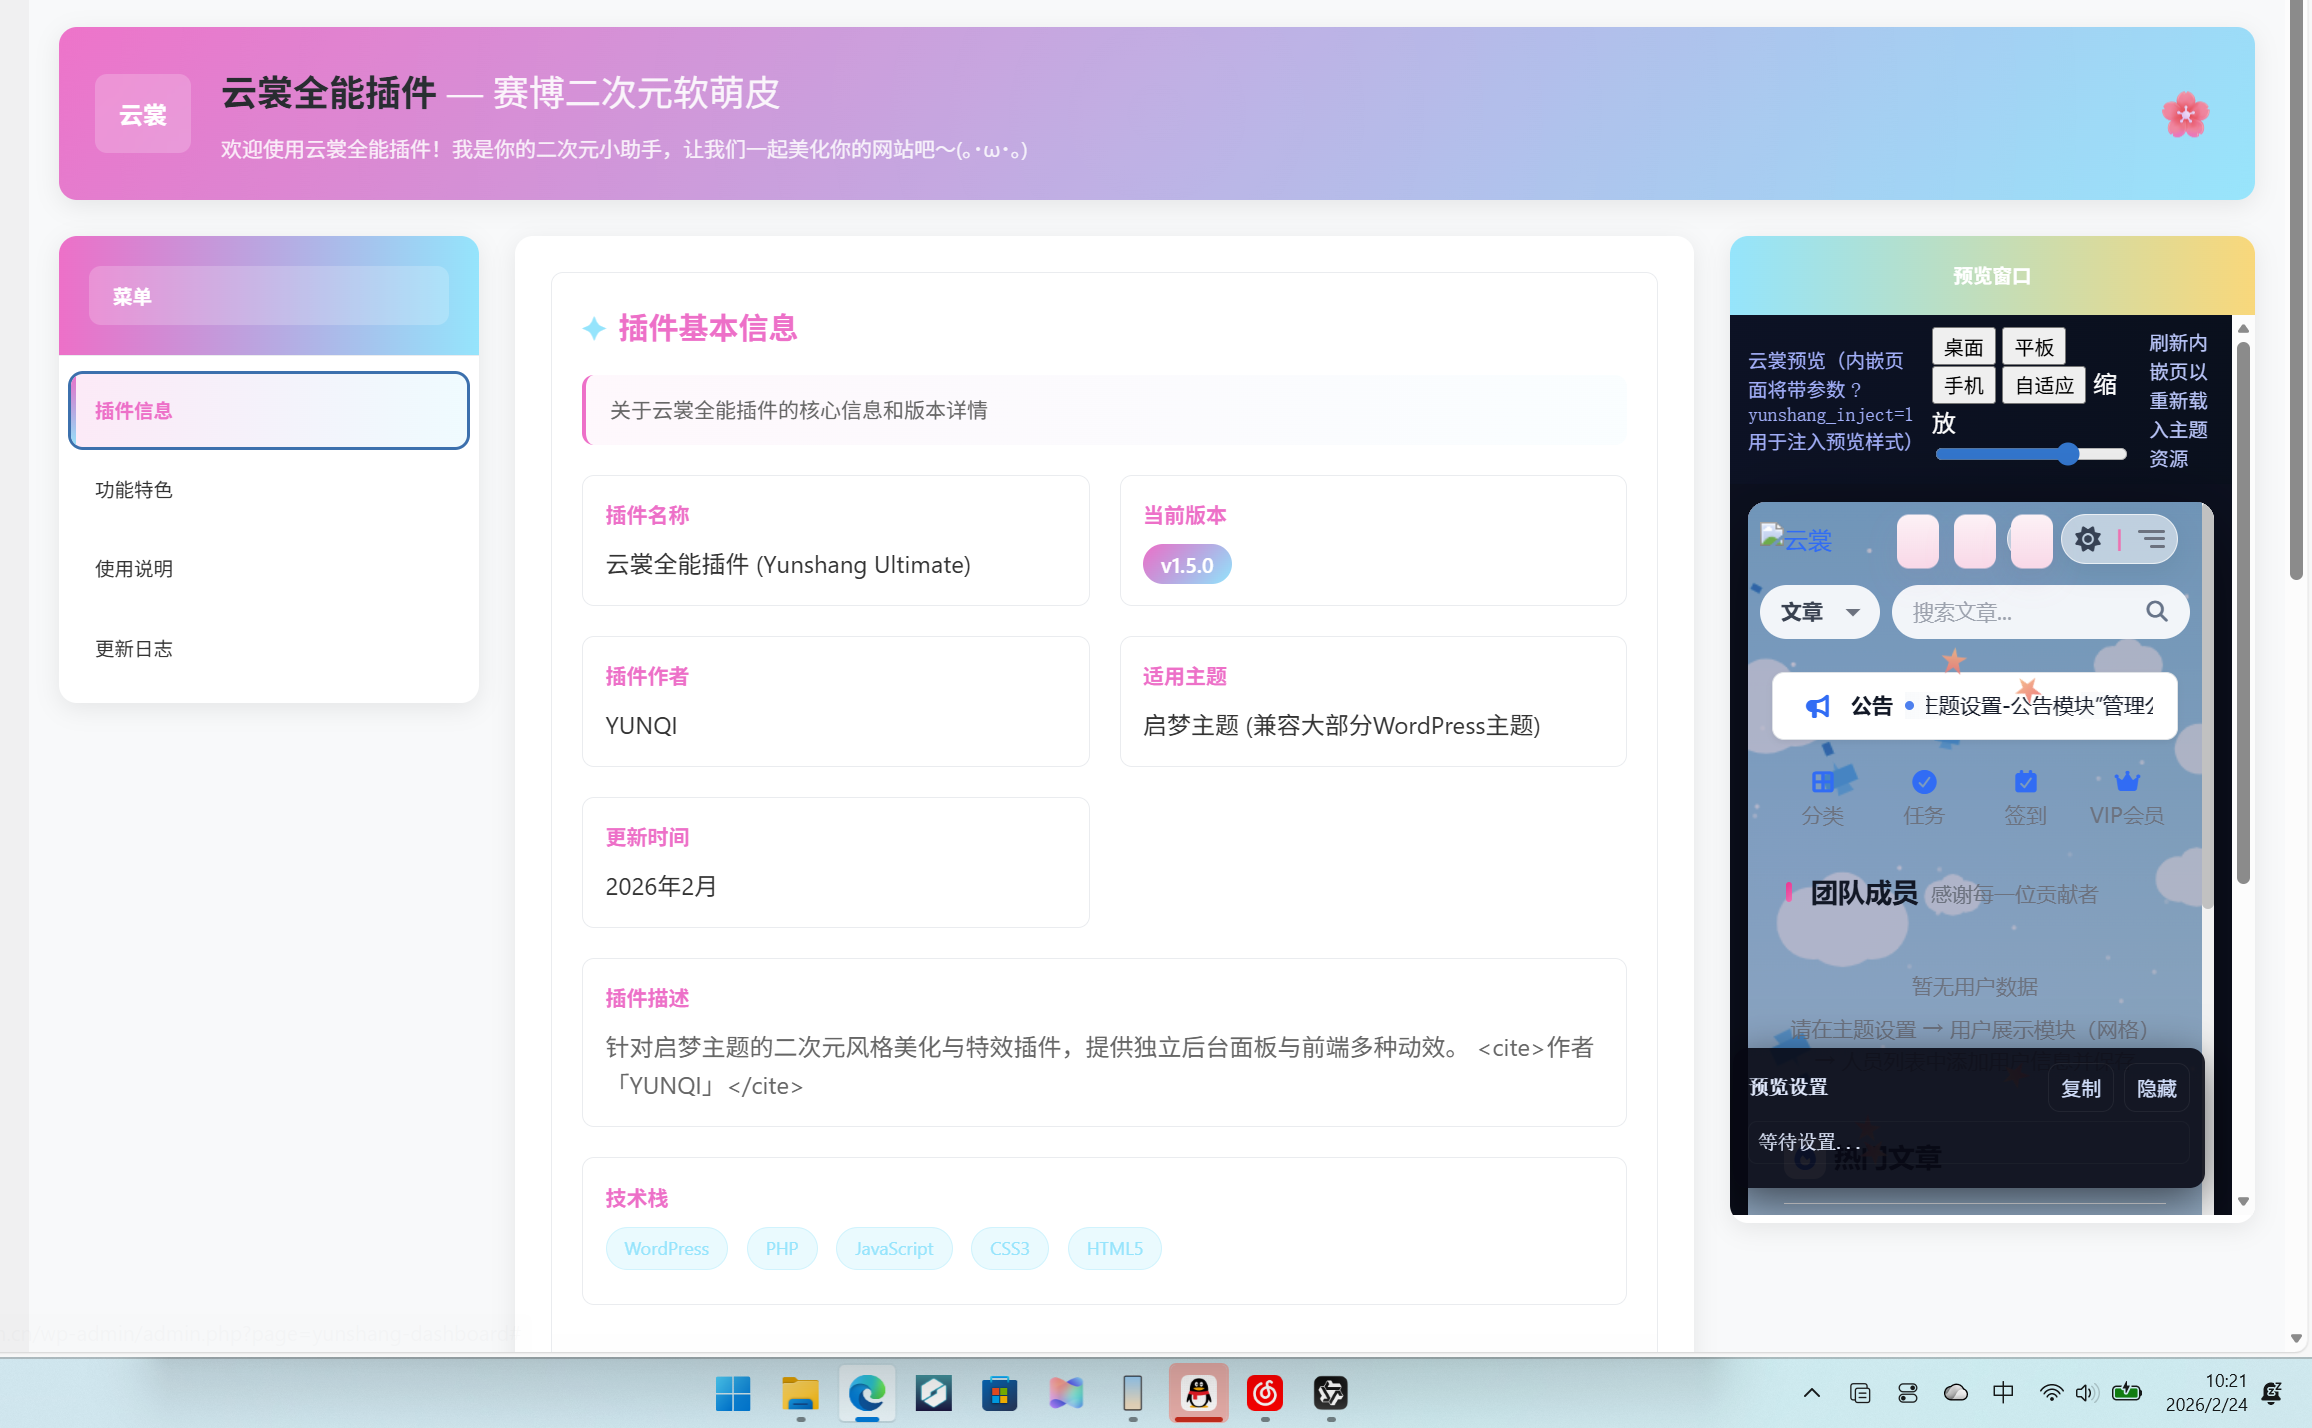Open the 签到 check-in icon

coord(2025,781)
